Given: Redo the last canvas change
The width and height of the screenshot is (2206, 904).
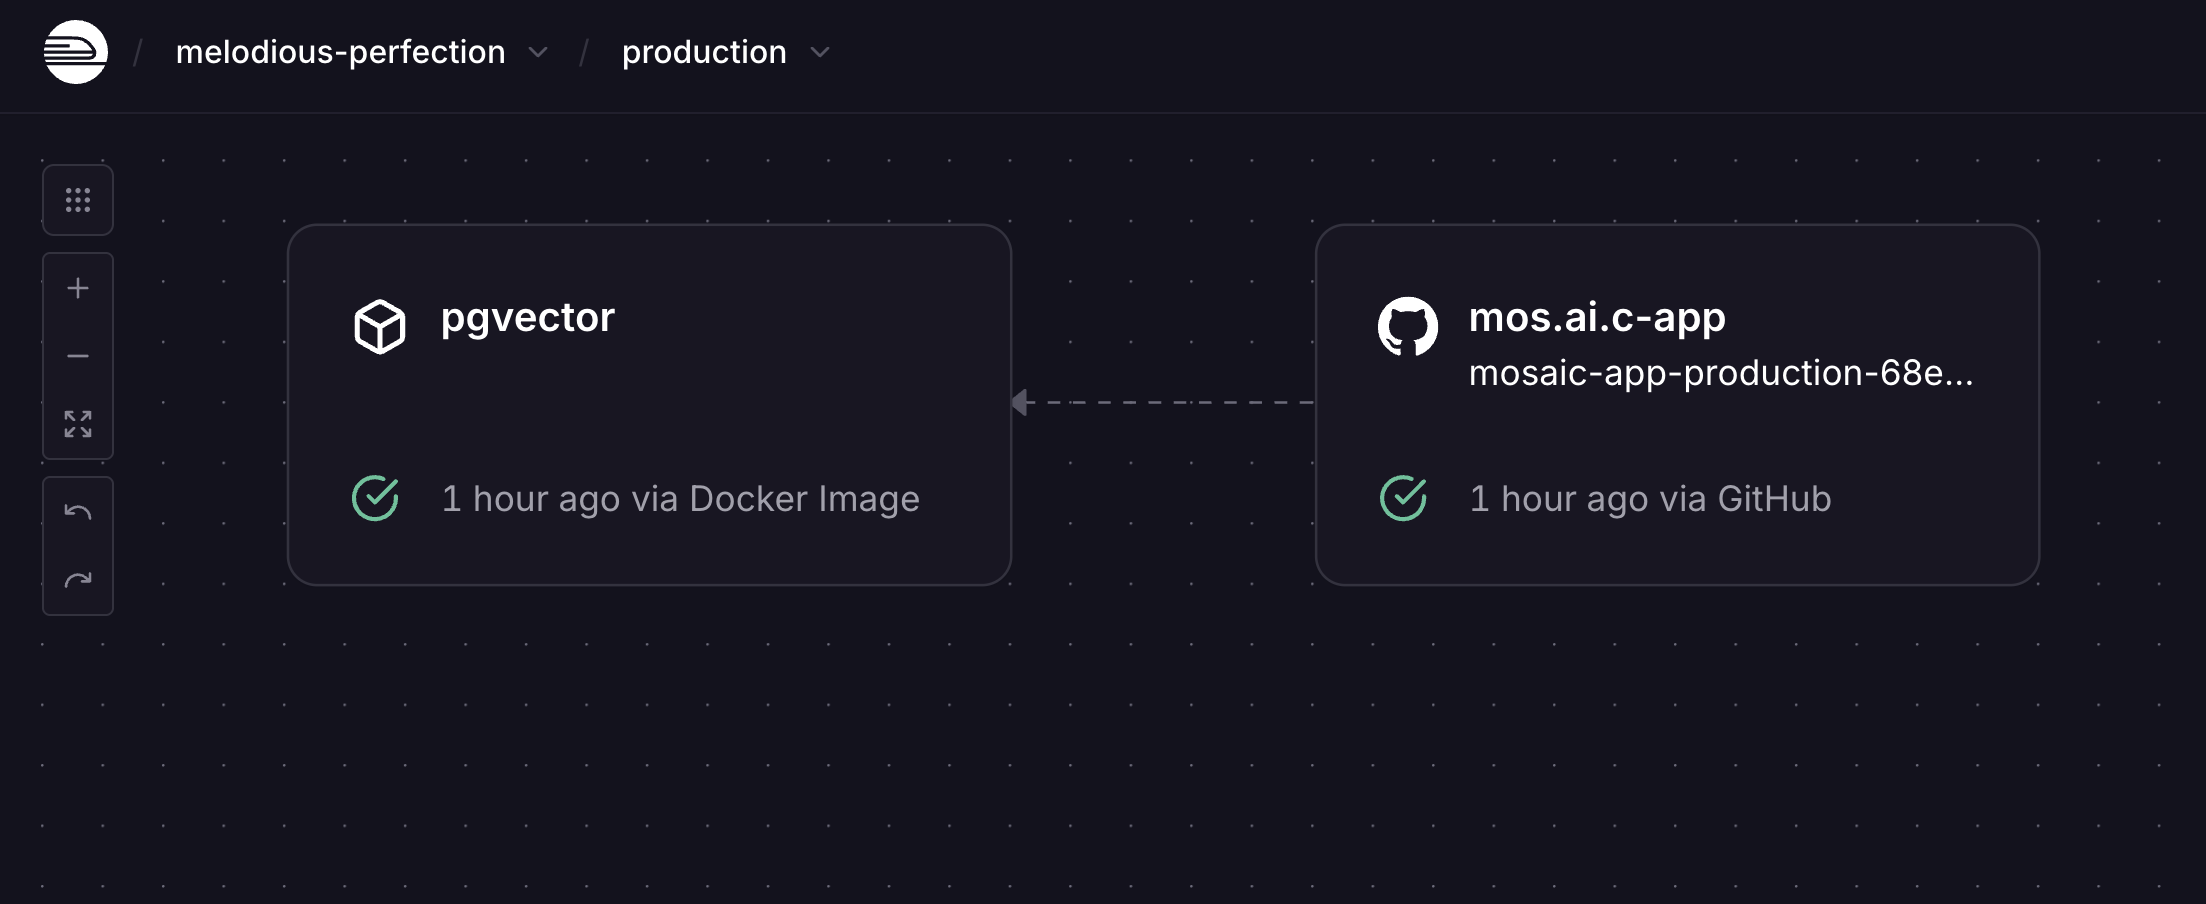Looking at the screenshot, I should click(x=78, y=580).
